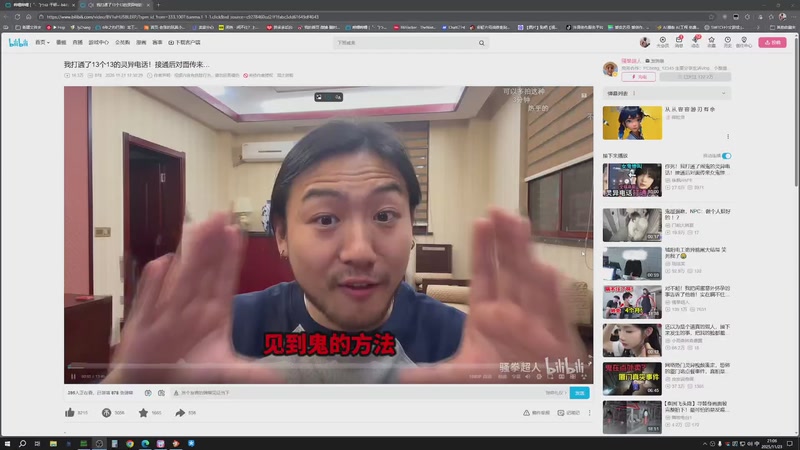Viewport: 800px width, 450px height.
Task: Focus the header search input field
Action: coord(405,43)
